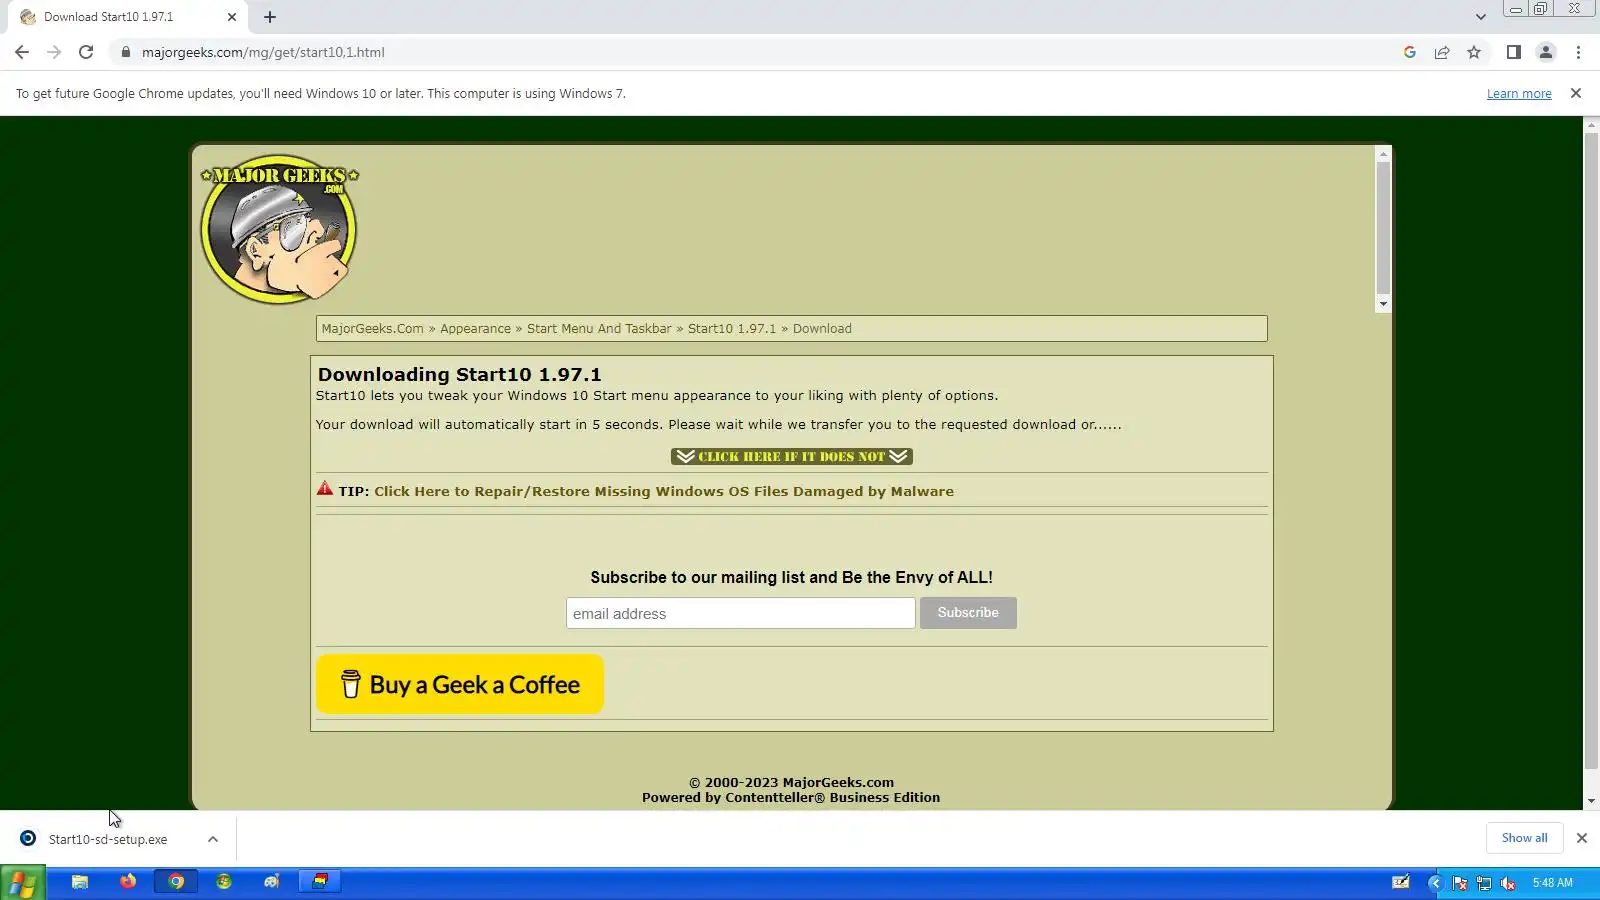
Task: Open the tablet input panel icon
Action: (x=1401, y=882)
